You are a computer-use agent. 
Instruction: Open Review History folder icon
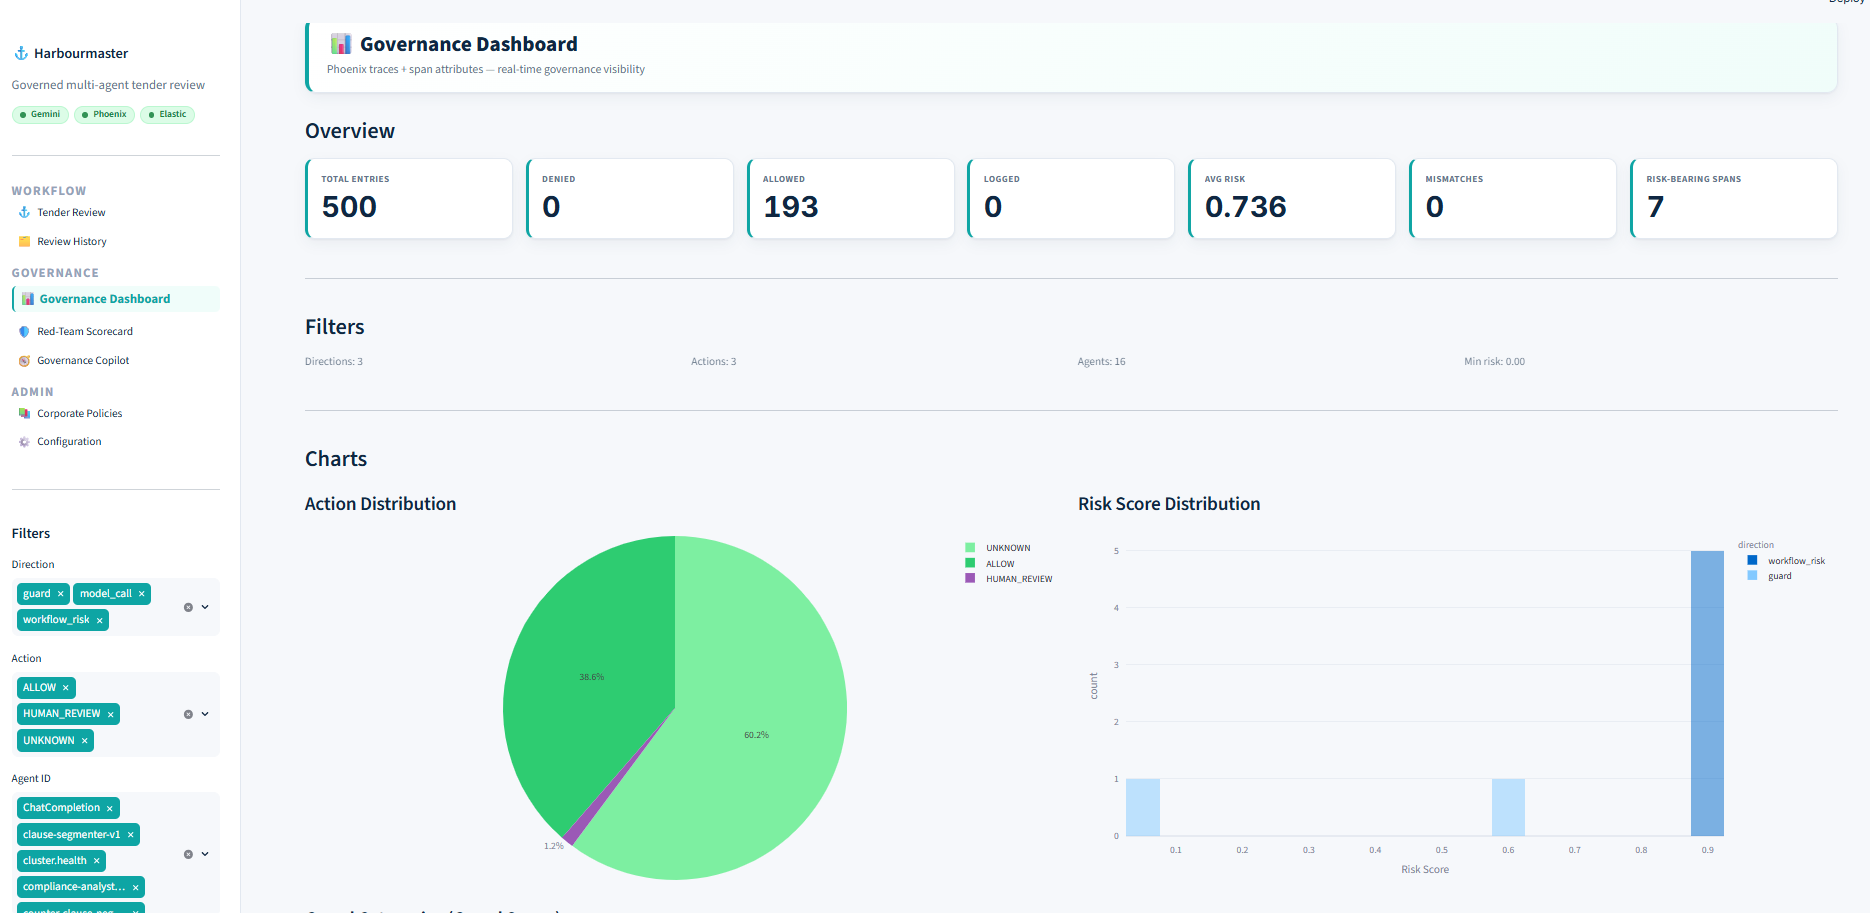point(25,241)
